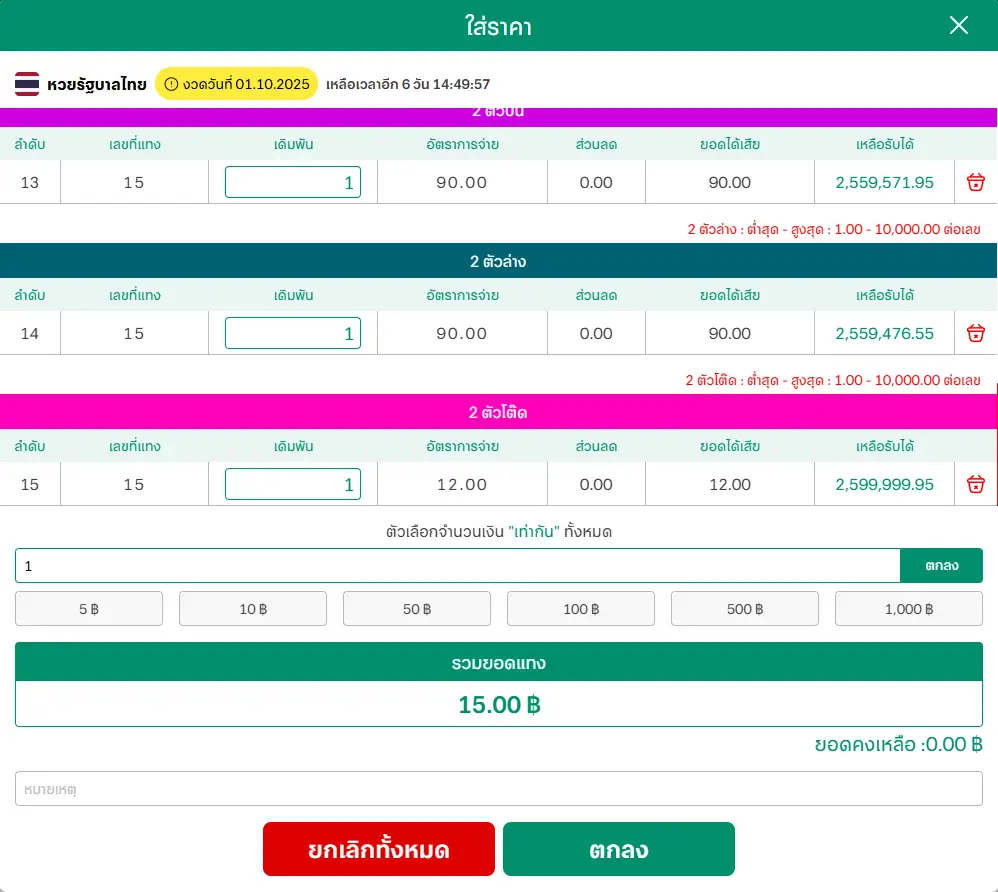Set amount to 100 ฿ preset

(x=581, y=609)
